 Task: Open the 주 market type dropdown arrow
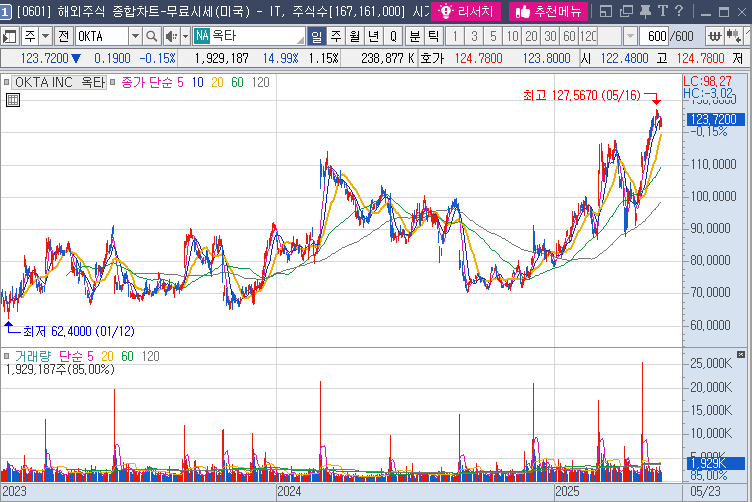pyautogui.click(x=46, y=36)
